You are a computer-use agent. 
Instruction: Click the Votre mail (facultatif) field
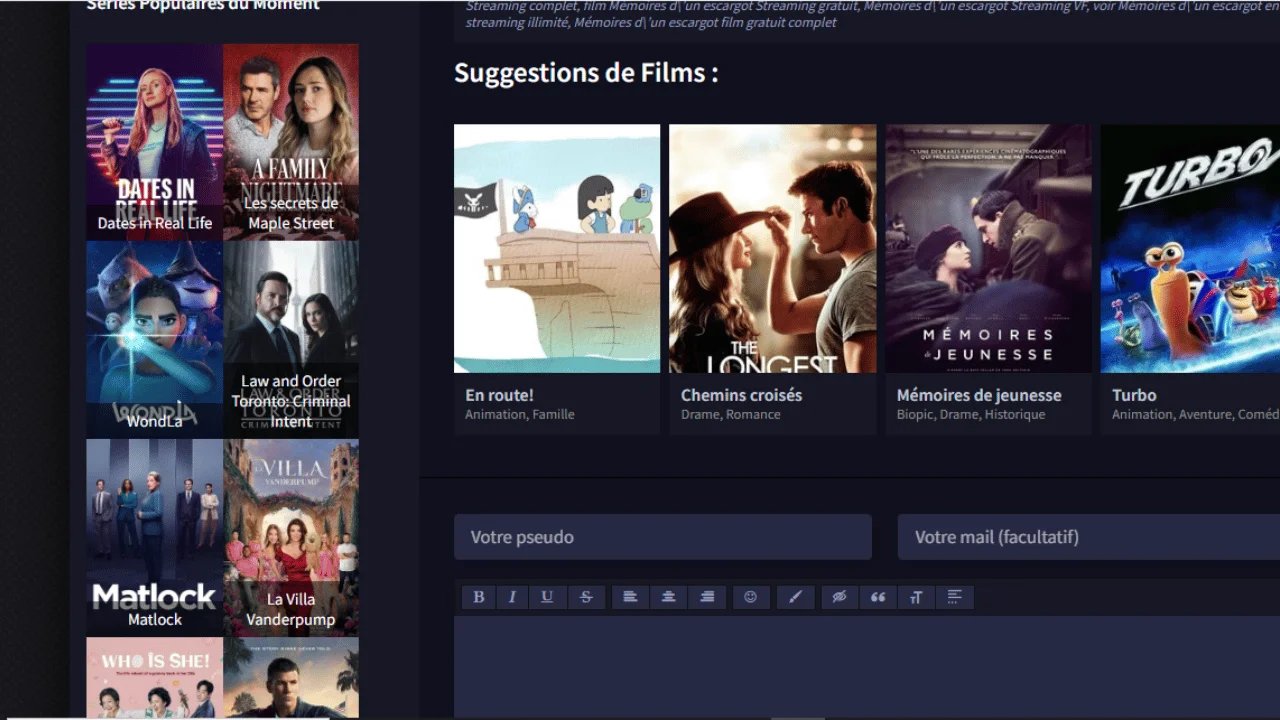click(x=1089, y=537)
